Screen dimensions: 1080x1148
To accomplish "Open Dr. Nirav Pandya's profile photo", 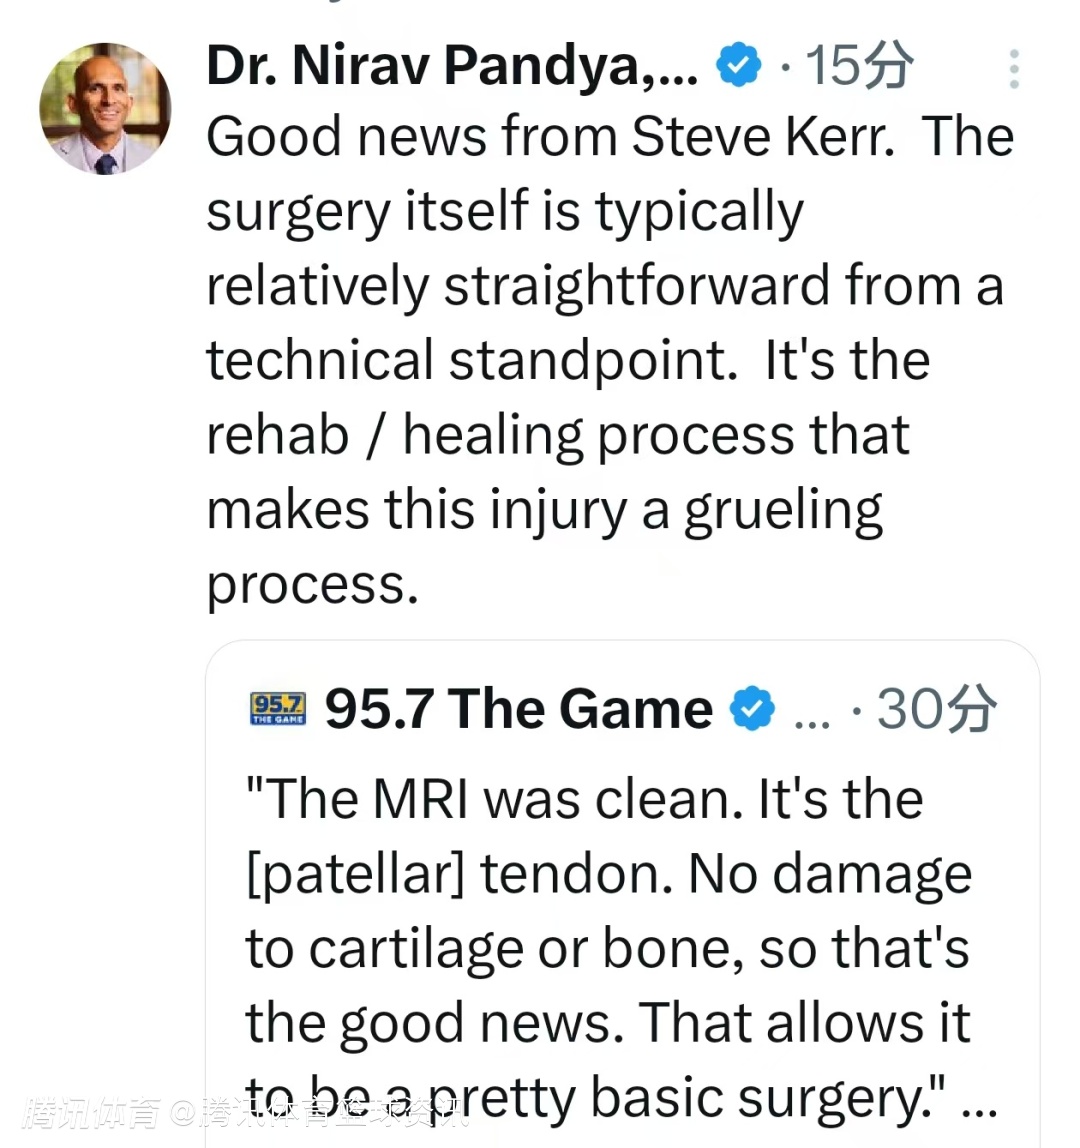I will click(x=105, y=109).
